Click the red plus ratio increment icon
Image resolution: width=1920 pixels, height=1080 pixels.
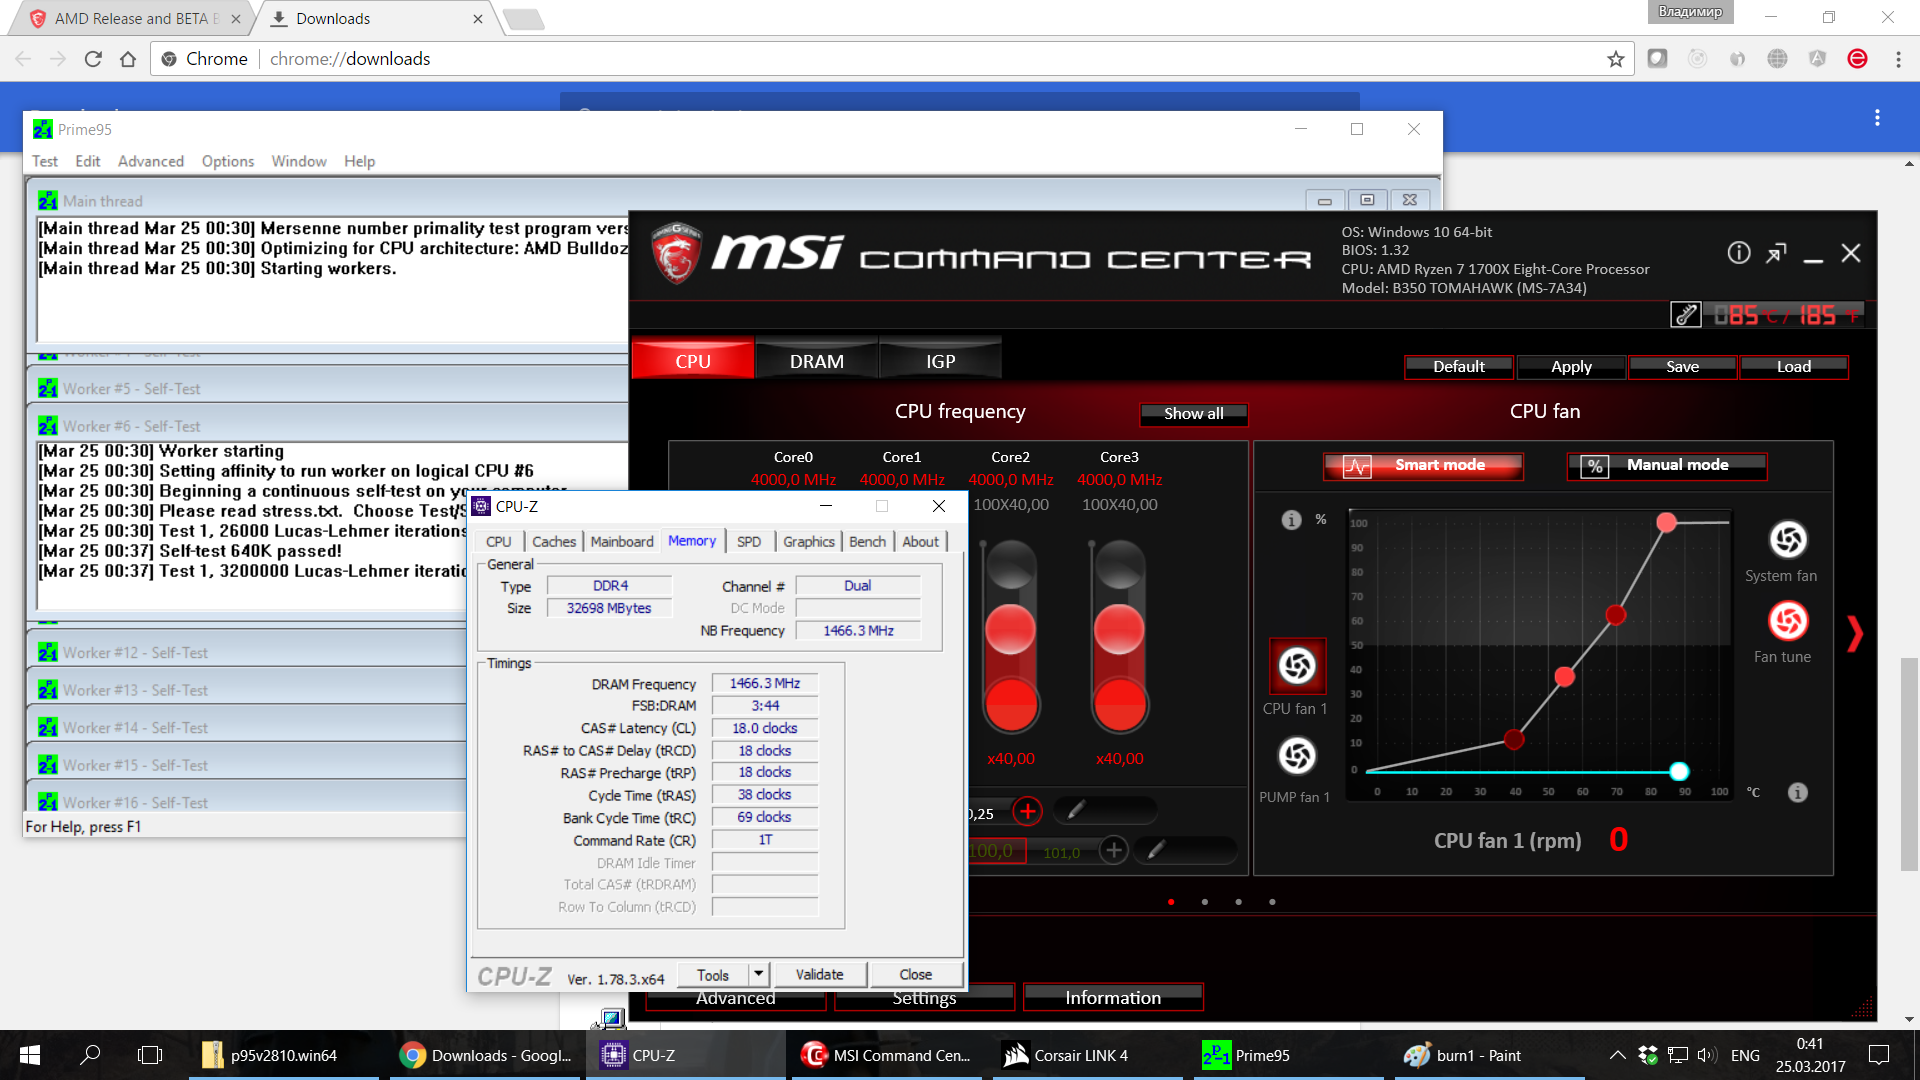click(x=1027, y=811)
